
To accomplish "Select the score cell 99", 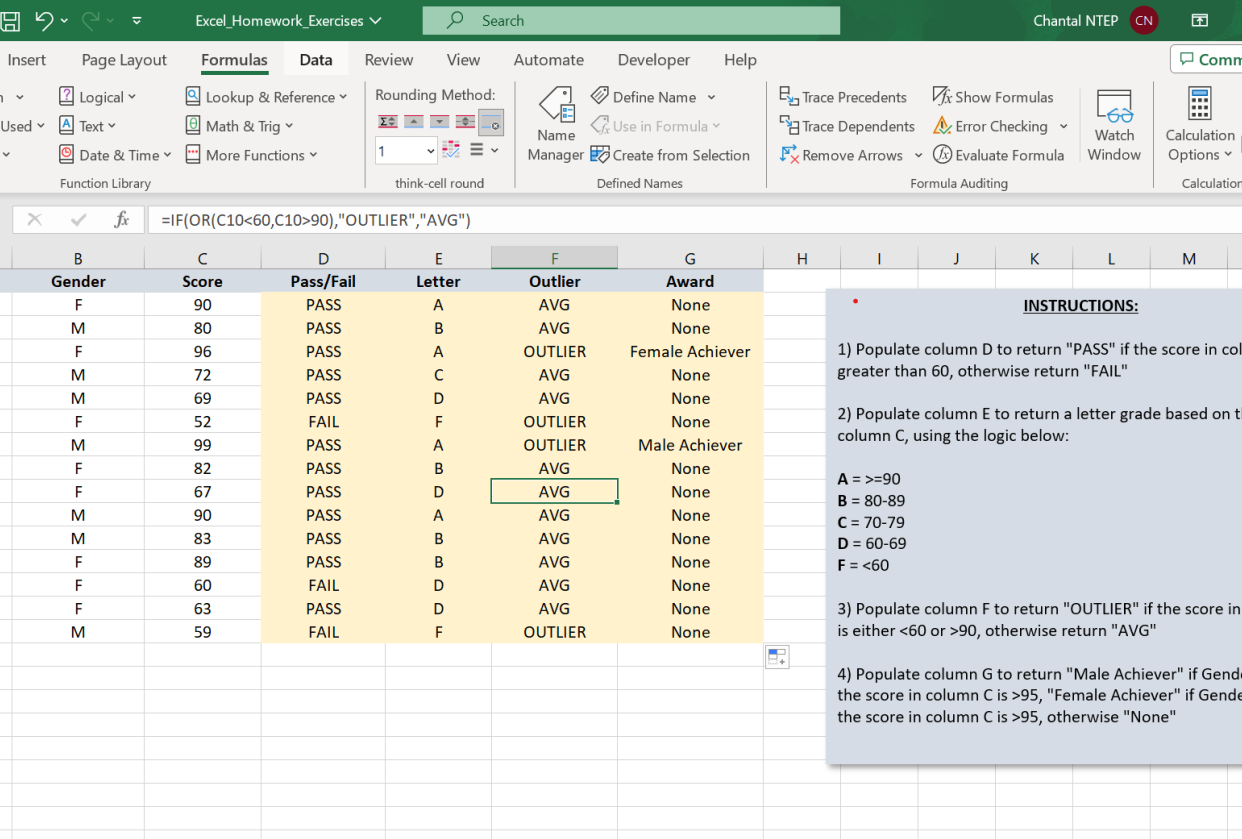I will (x=202, y=445).
